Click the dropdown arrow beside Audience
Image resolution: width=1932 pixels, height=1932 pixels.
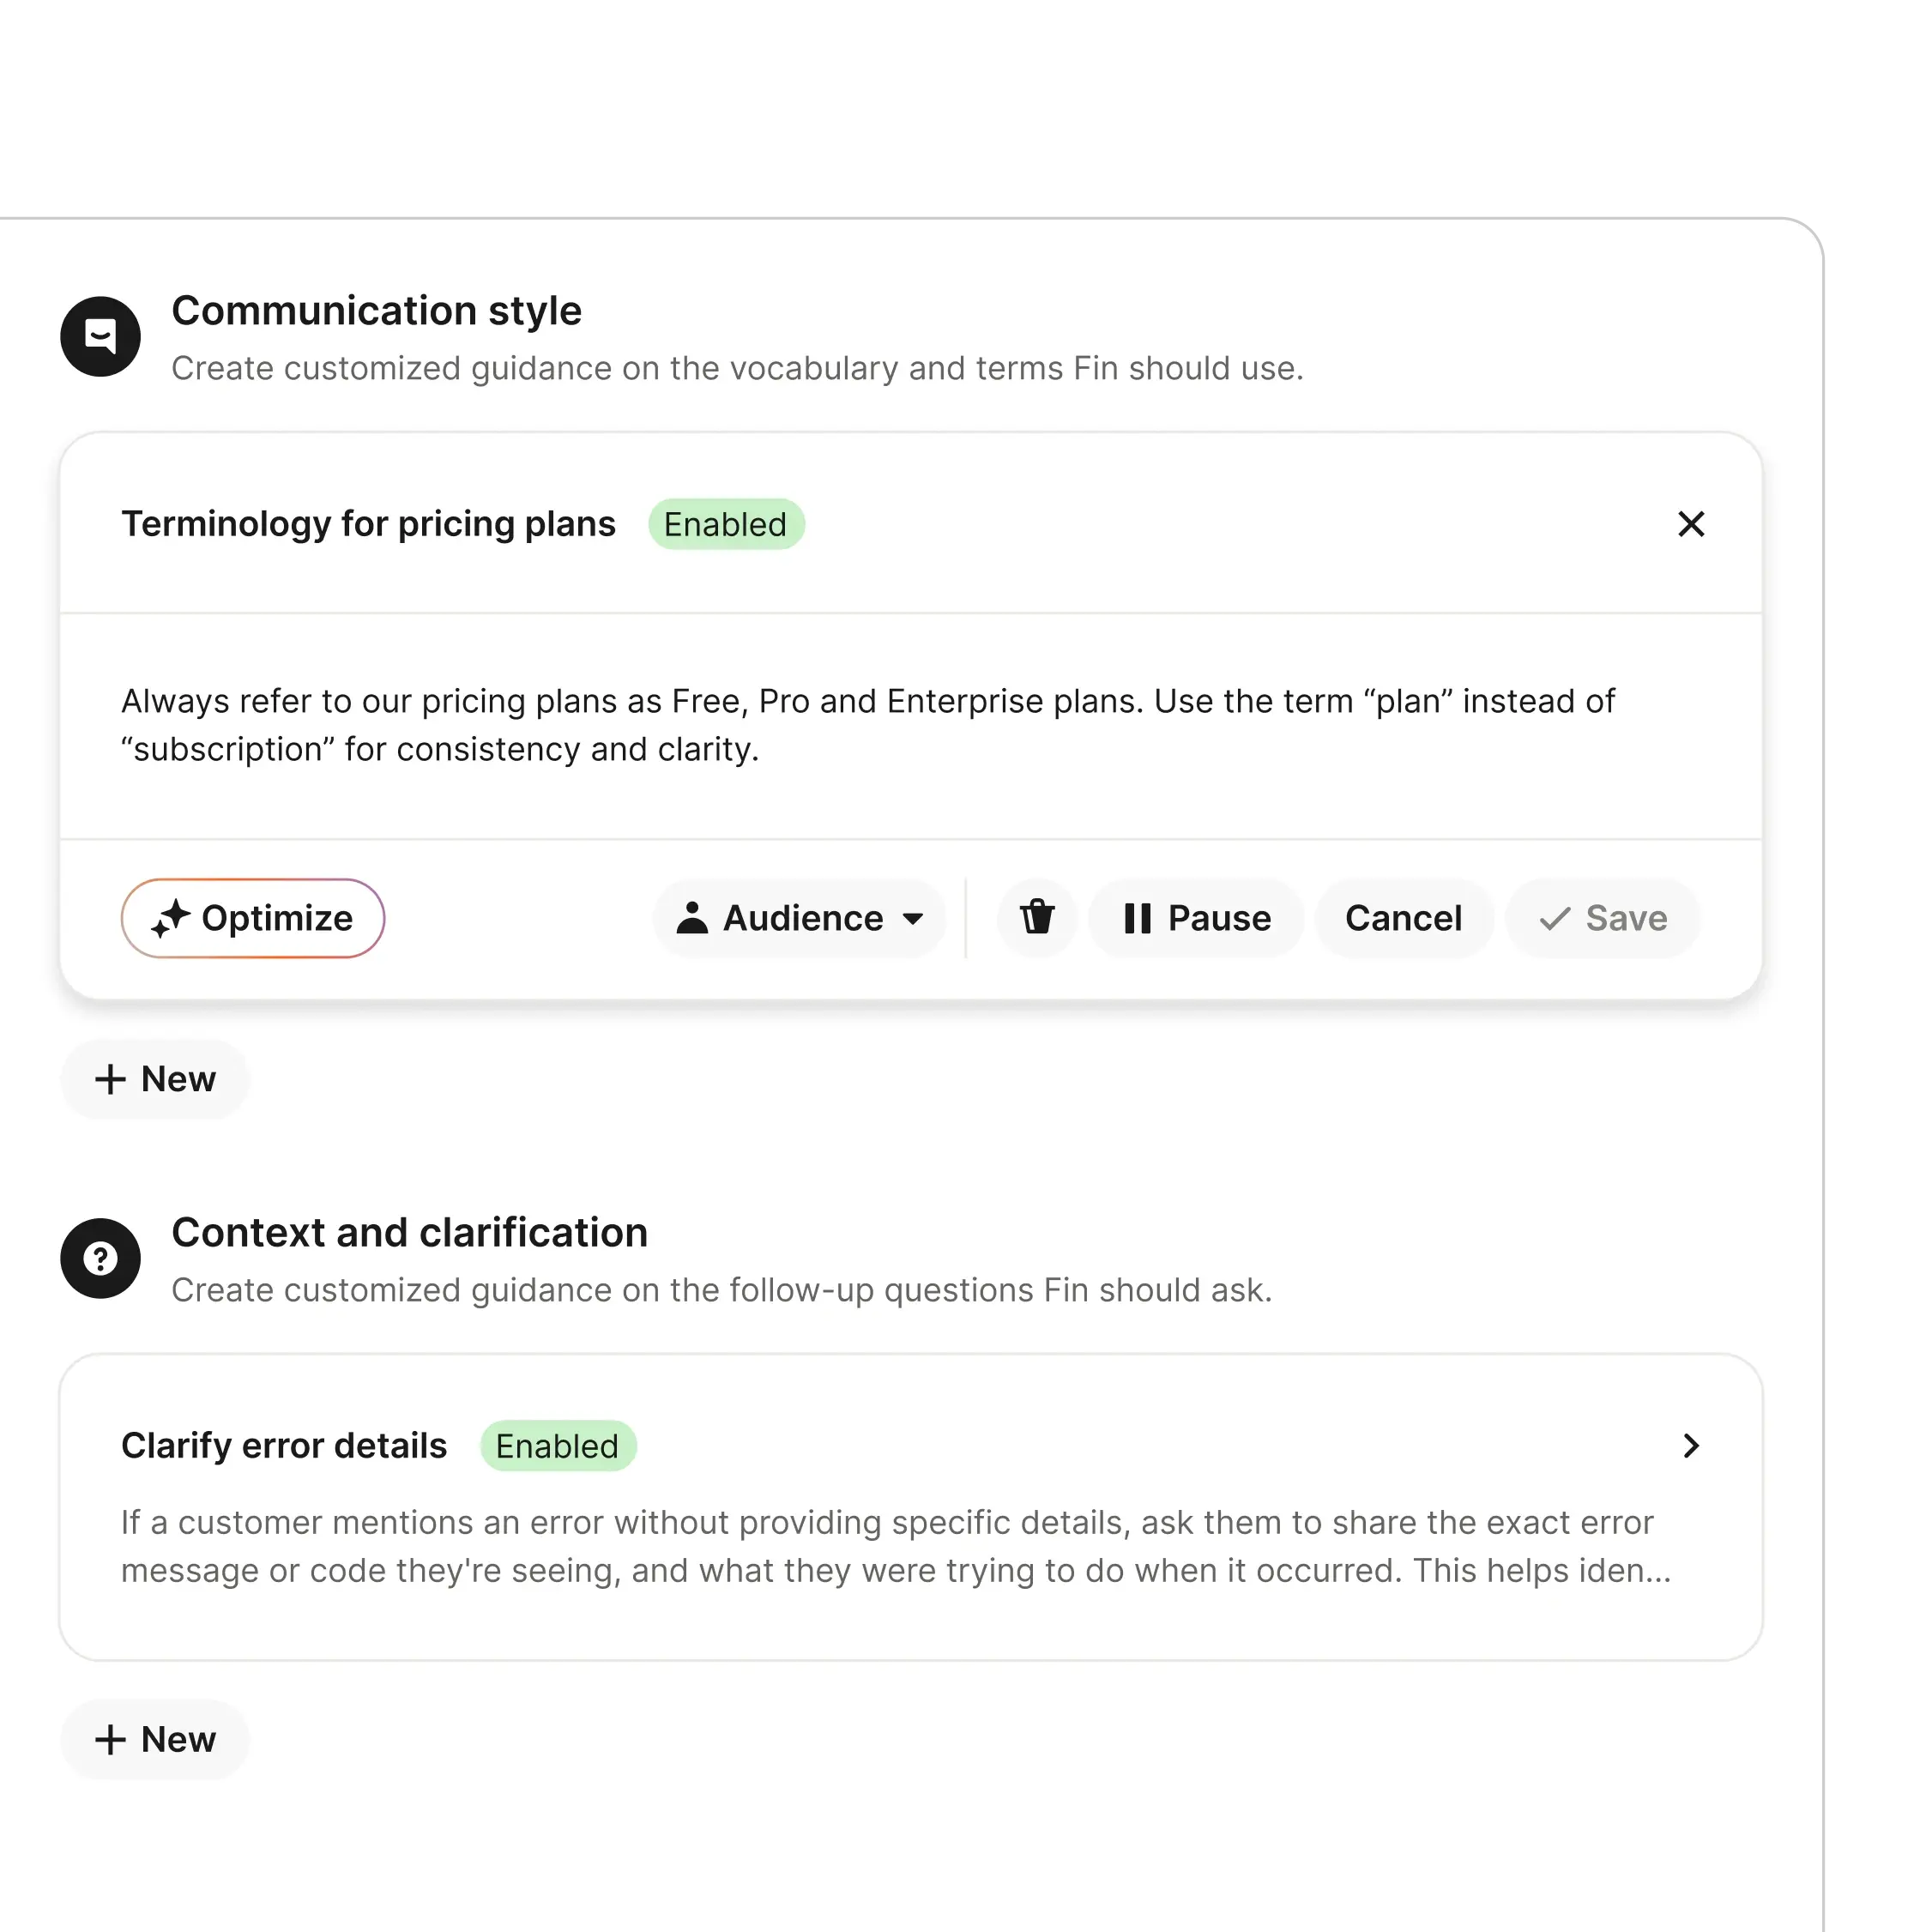tap(914, 918)
